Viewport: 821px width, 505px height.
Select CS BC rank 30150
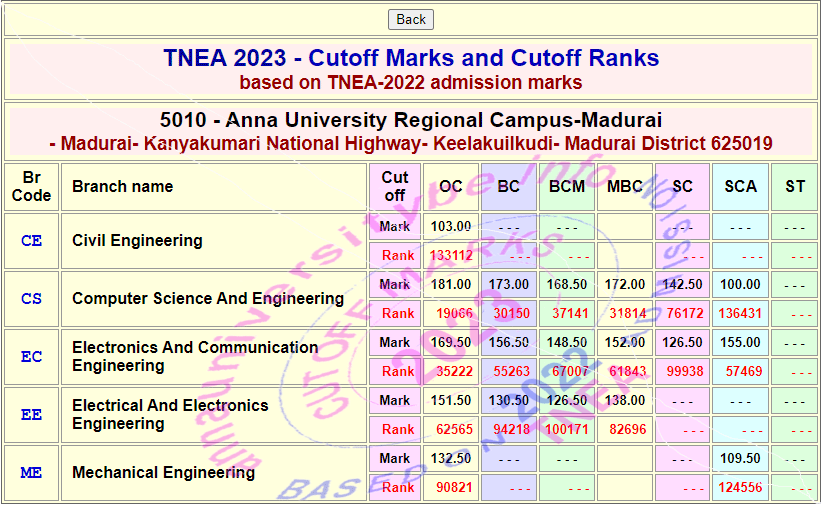click(512, 313)
